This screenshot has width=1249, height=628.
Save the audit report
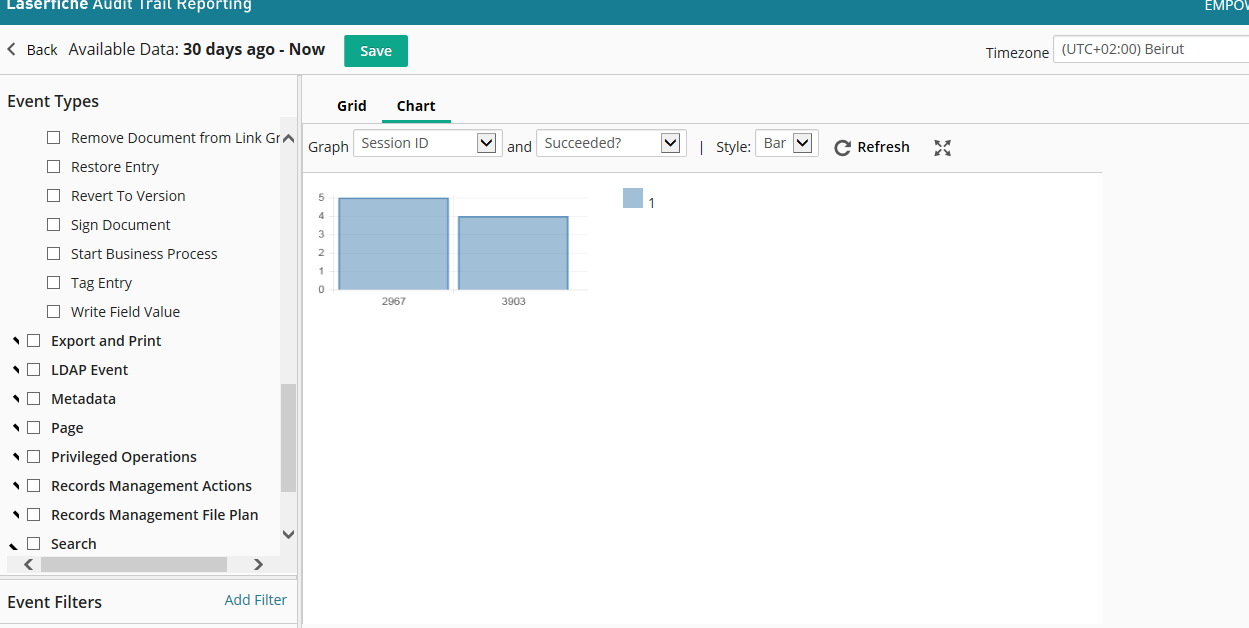(376, 51)
